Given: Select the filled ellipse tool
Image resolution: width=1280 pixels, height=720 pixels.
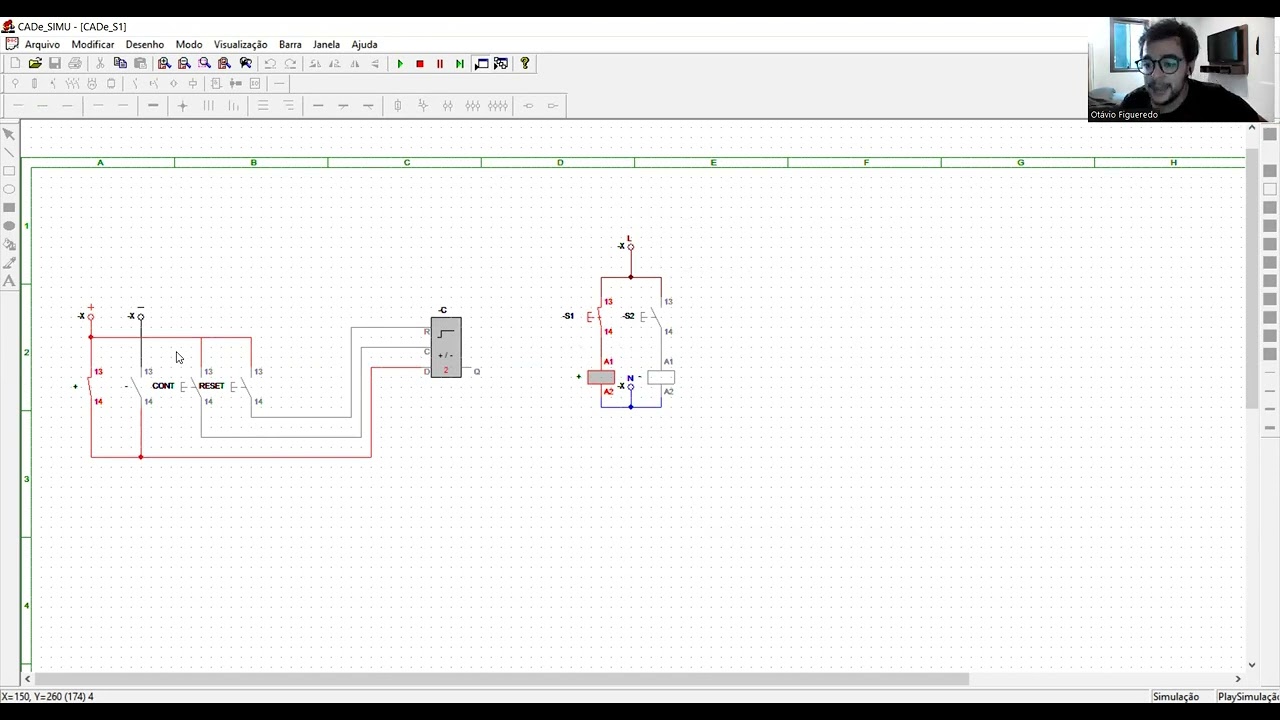Looking at the screenshot, I should pos(9,226).
